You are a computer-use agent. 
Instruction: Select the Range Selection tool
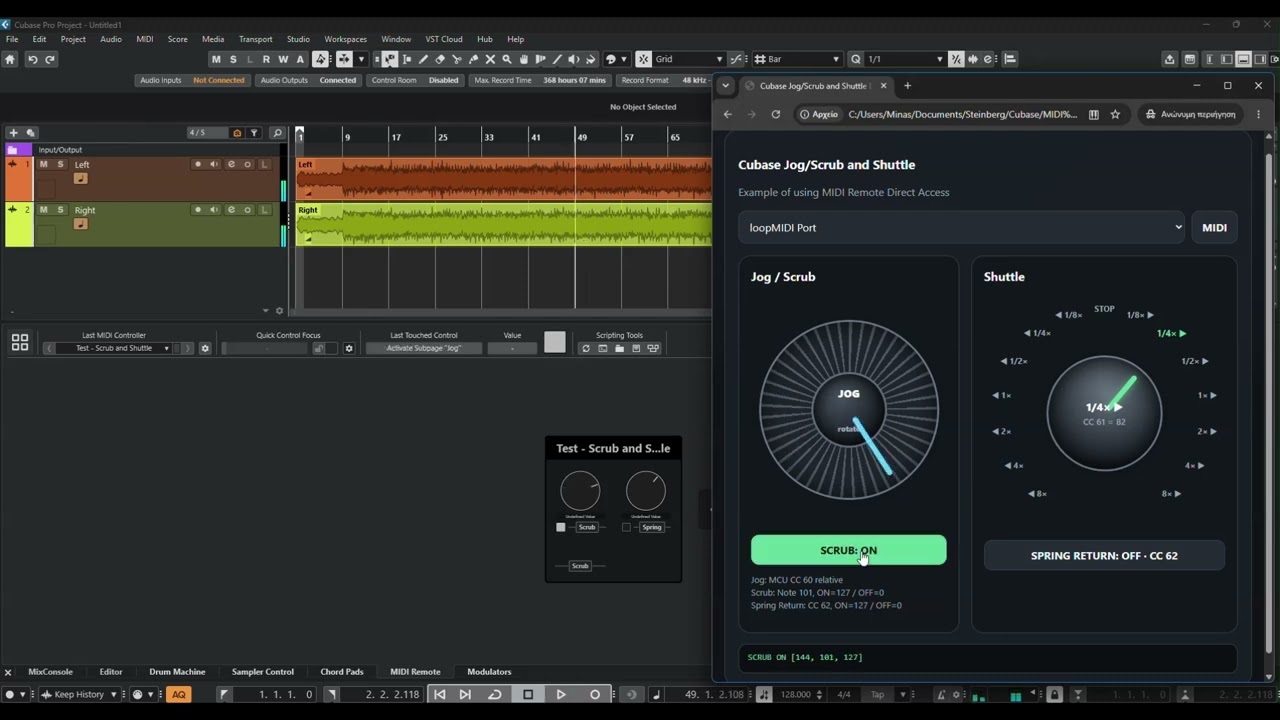click(406, 59)
